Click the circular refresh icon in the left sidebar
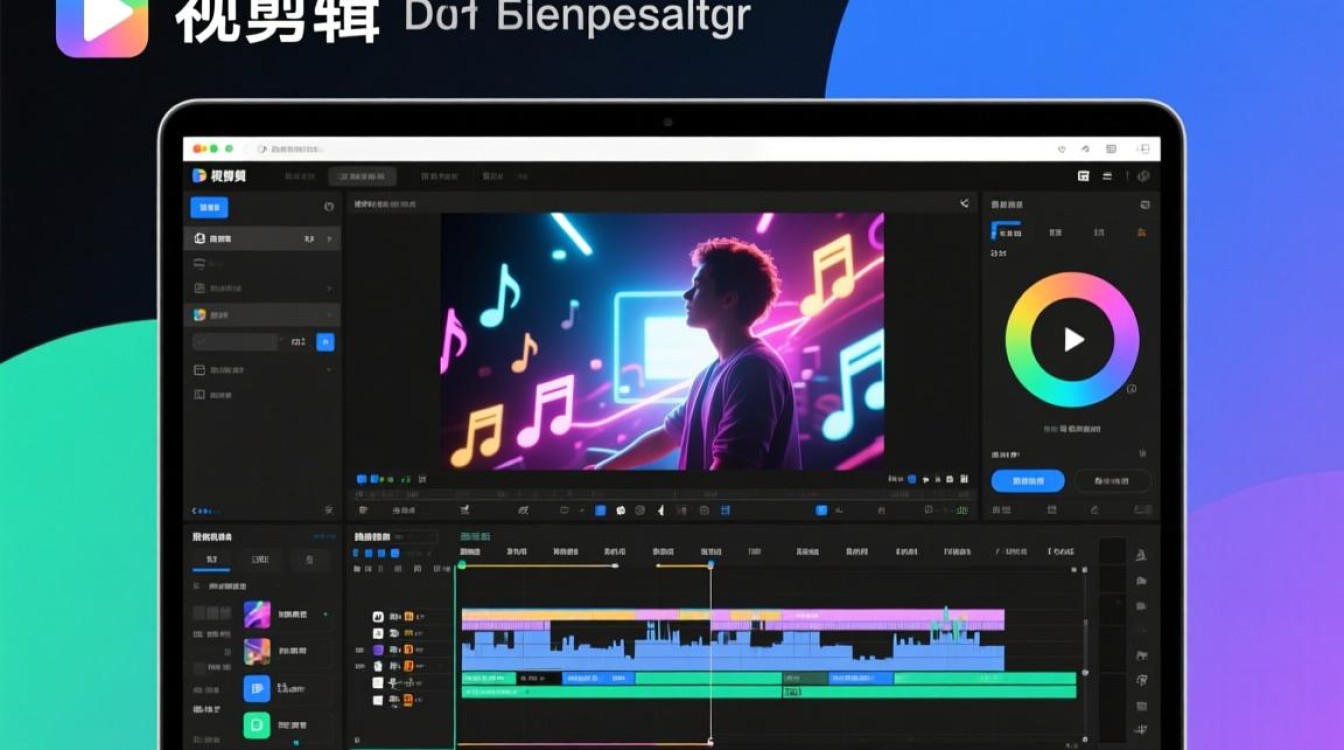 329,207
